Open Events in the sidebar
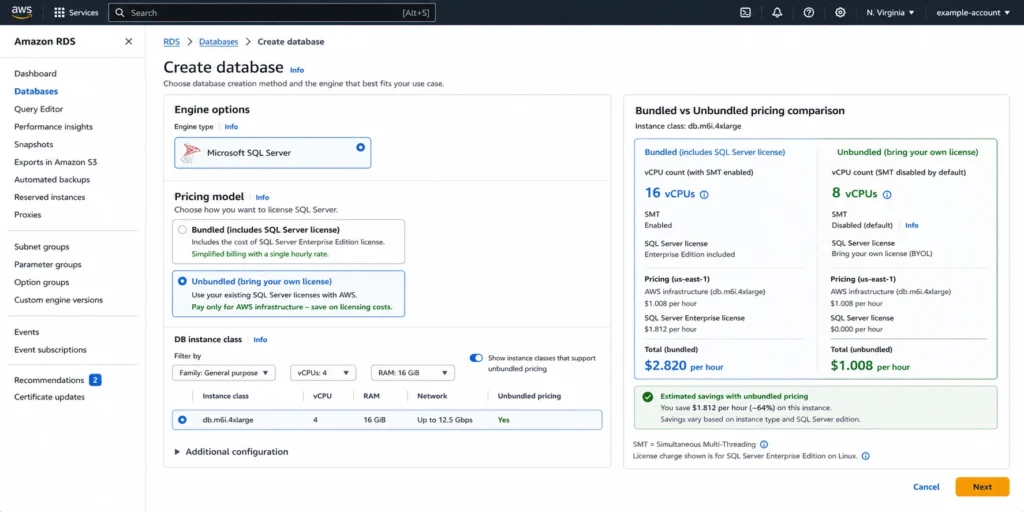The height and width of the screenshot is (512, 1024). pyautogui.click(x=27, y=332)
